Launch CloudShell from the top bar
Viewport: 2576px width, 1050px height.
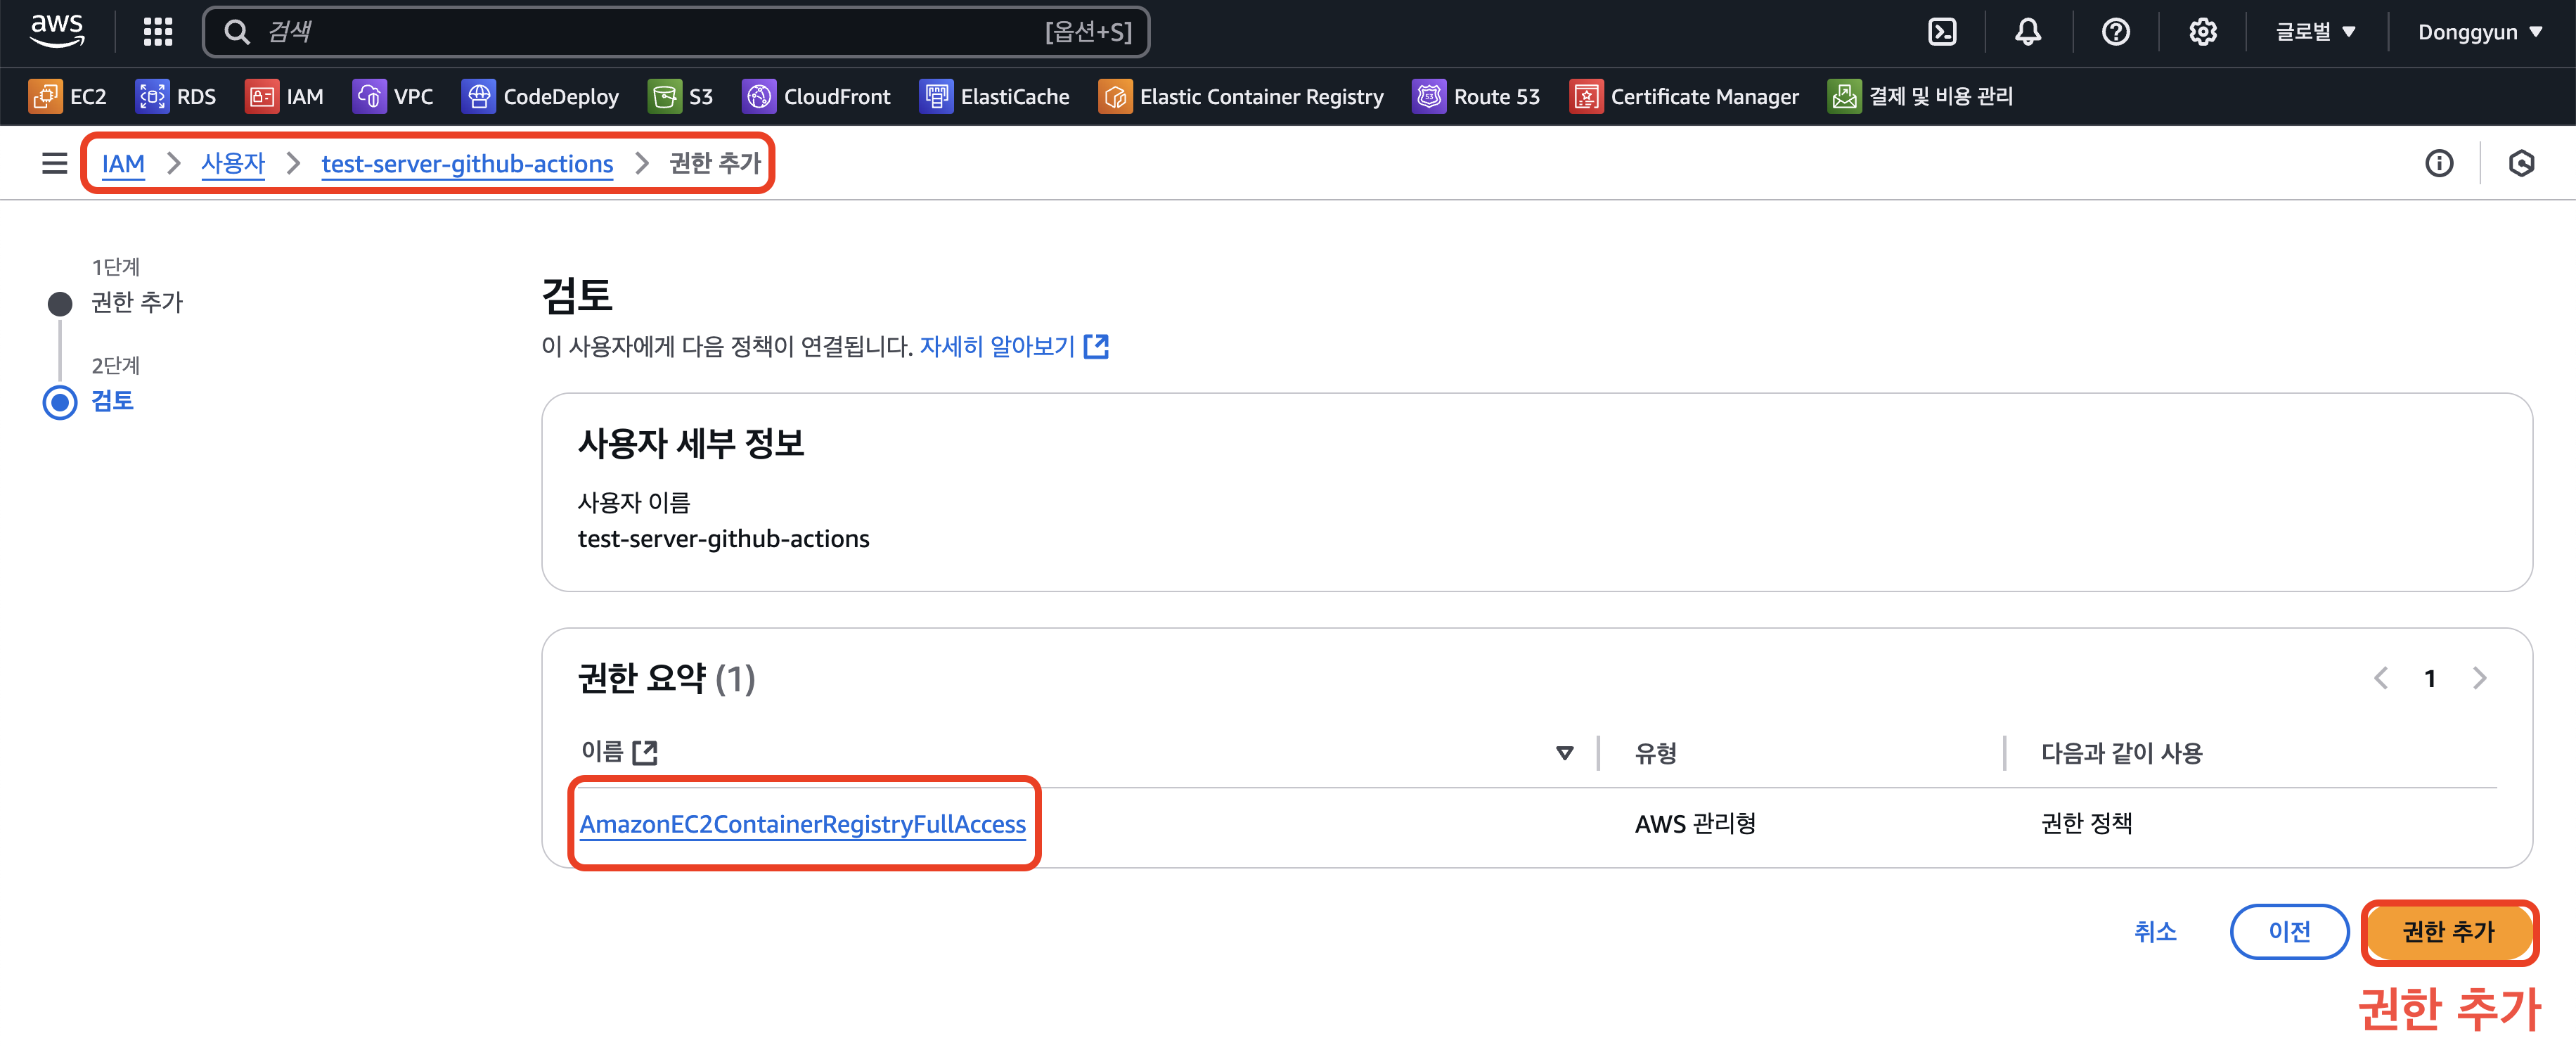(1941, 32)
